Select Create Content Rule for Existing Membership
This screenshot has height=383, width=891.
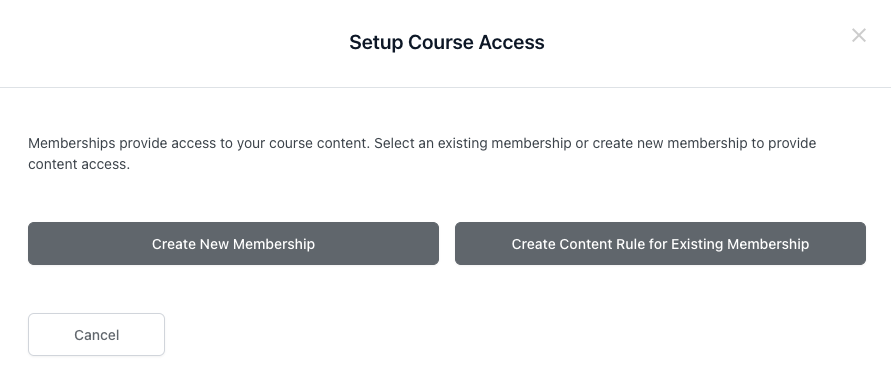pyautogui.click(x=660, y=243)
